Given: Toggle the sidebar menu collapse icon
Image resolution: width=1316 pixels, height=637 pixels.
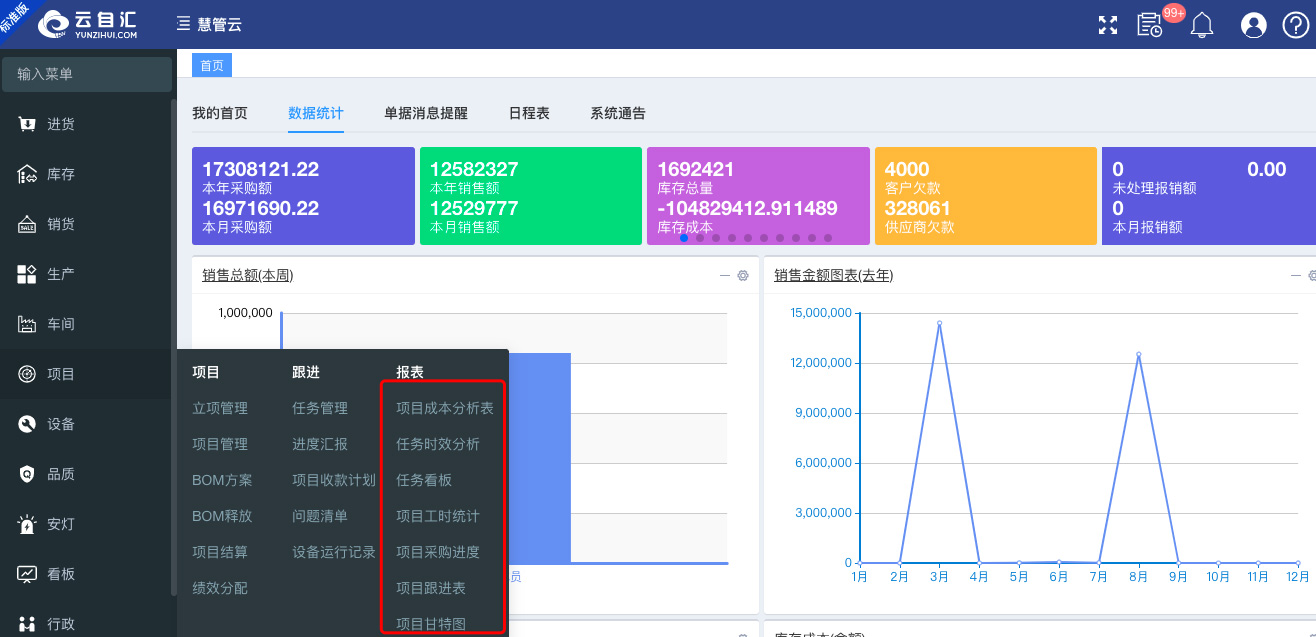Looking at the screenshot, I should click(183, 24).
